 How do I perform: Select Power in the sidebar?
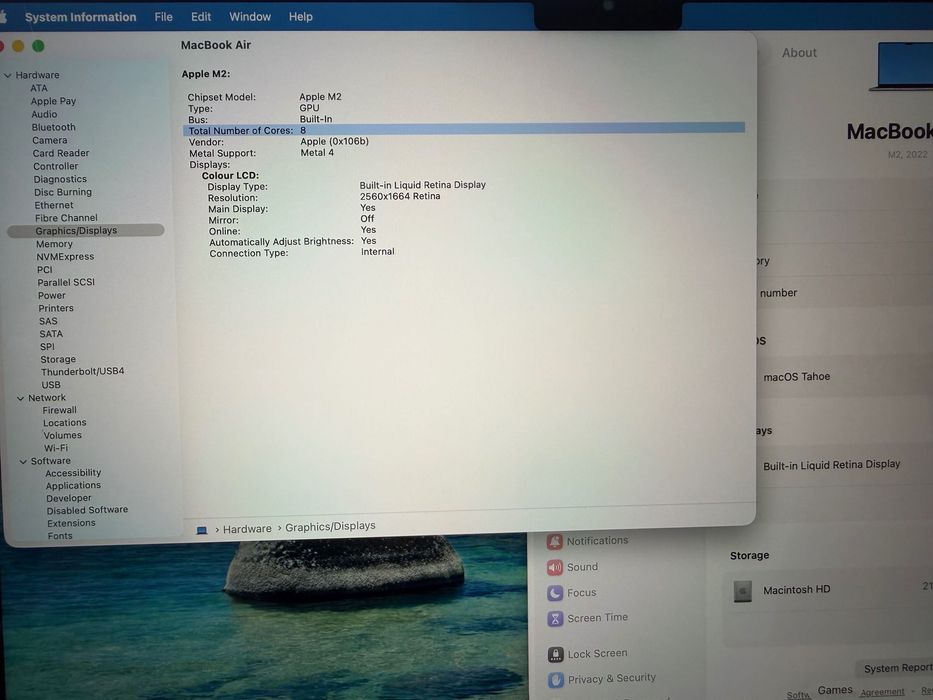(52, 295)
